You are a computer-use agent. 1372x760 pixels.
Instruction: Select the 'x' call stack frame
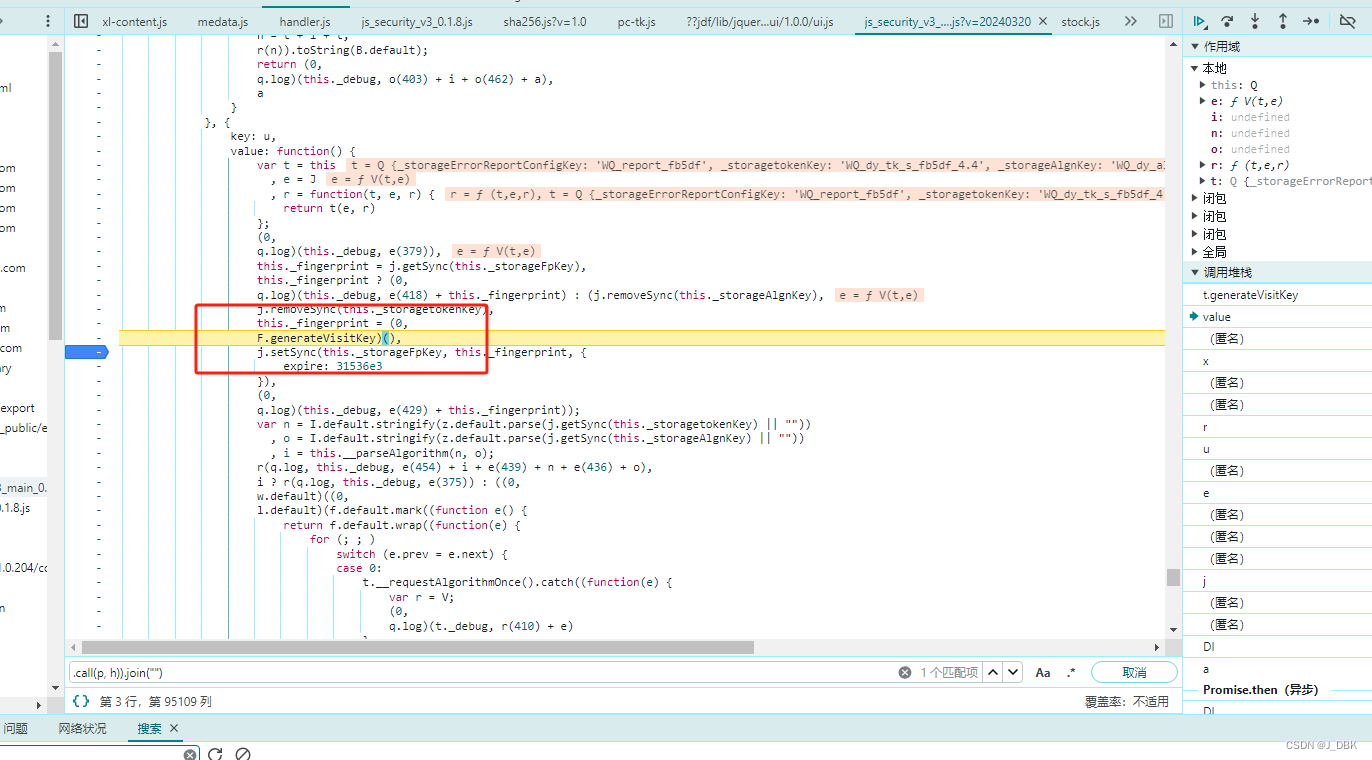(x=1277, y=361)
